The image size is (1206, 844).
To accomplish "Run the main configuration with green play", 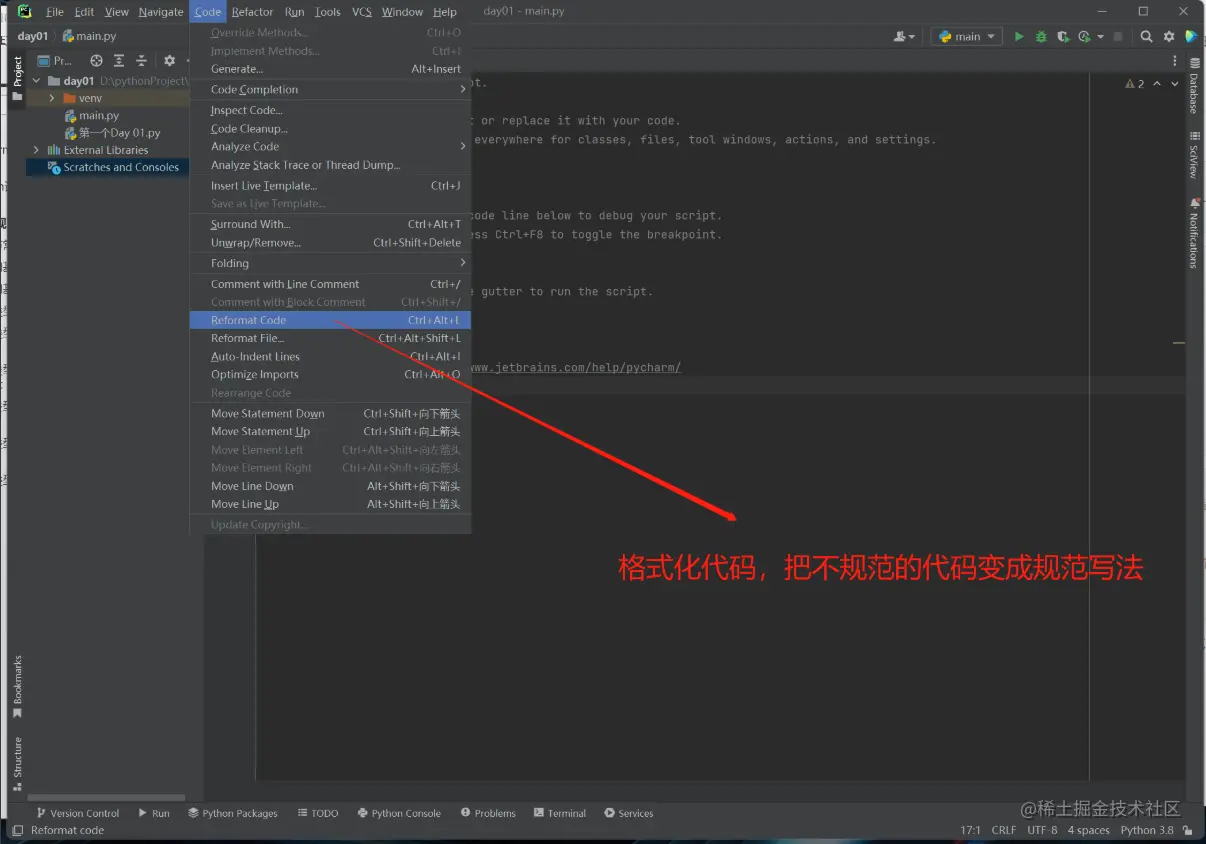I will coord(1019,36).
